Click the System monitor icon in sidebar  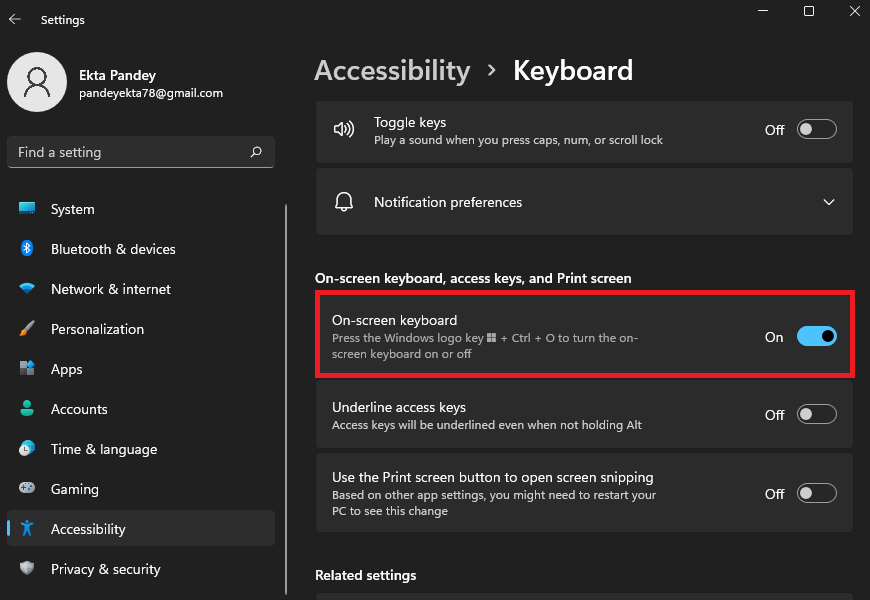click(28, 209)
